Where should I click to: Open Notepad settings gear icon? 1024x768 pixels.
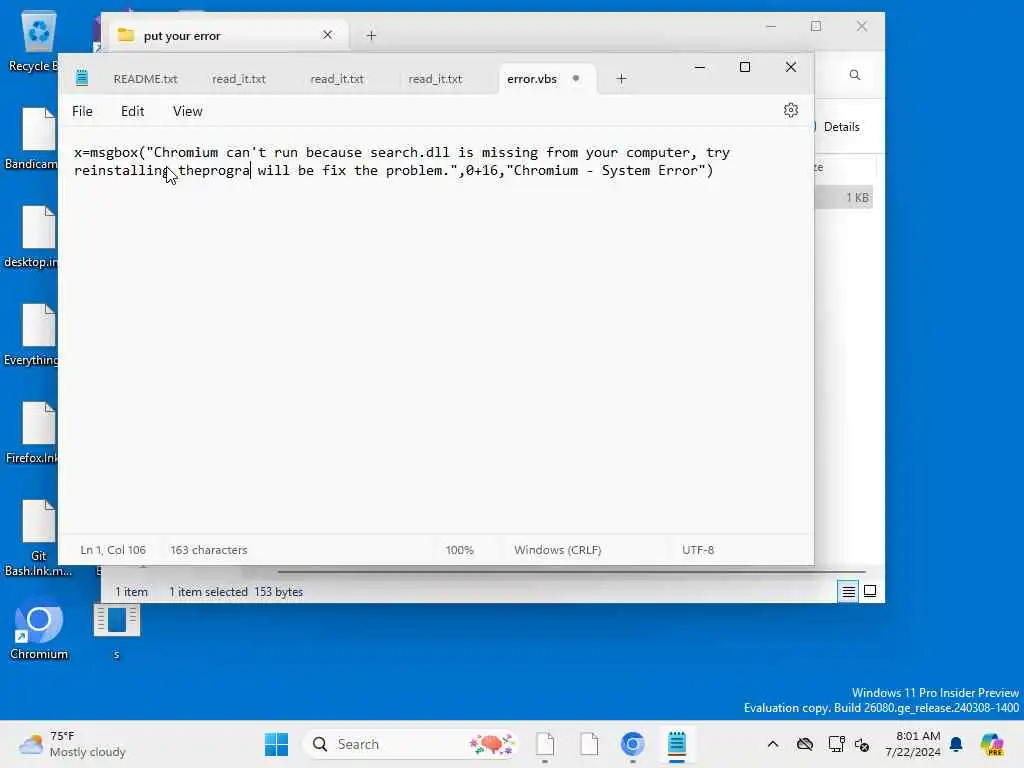pos(790,110)
